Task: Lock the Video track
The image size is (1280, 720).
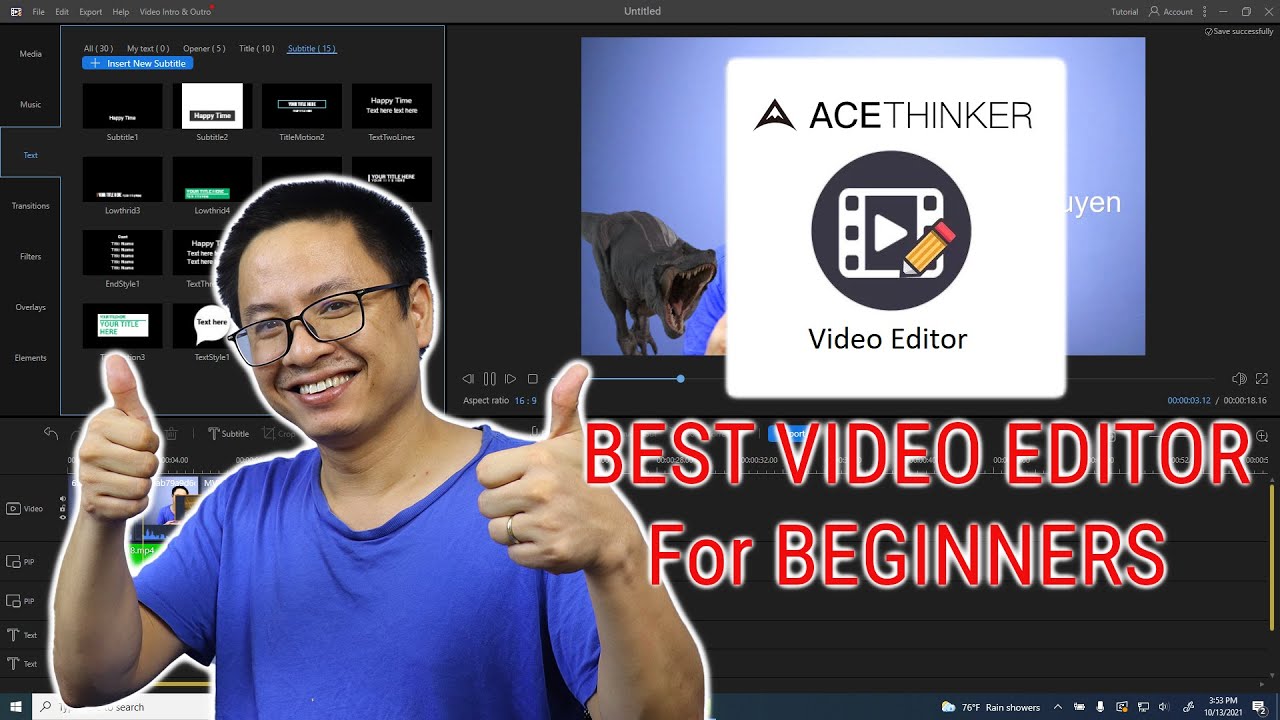Action: click(x=63, y=508)
